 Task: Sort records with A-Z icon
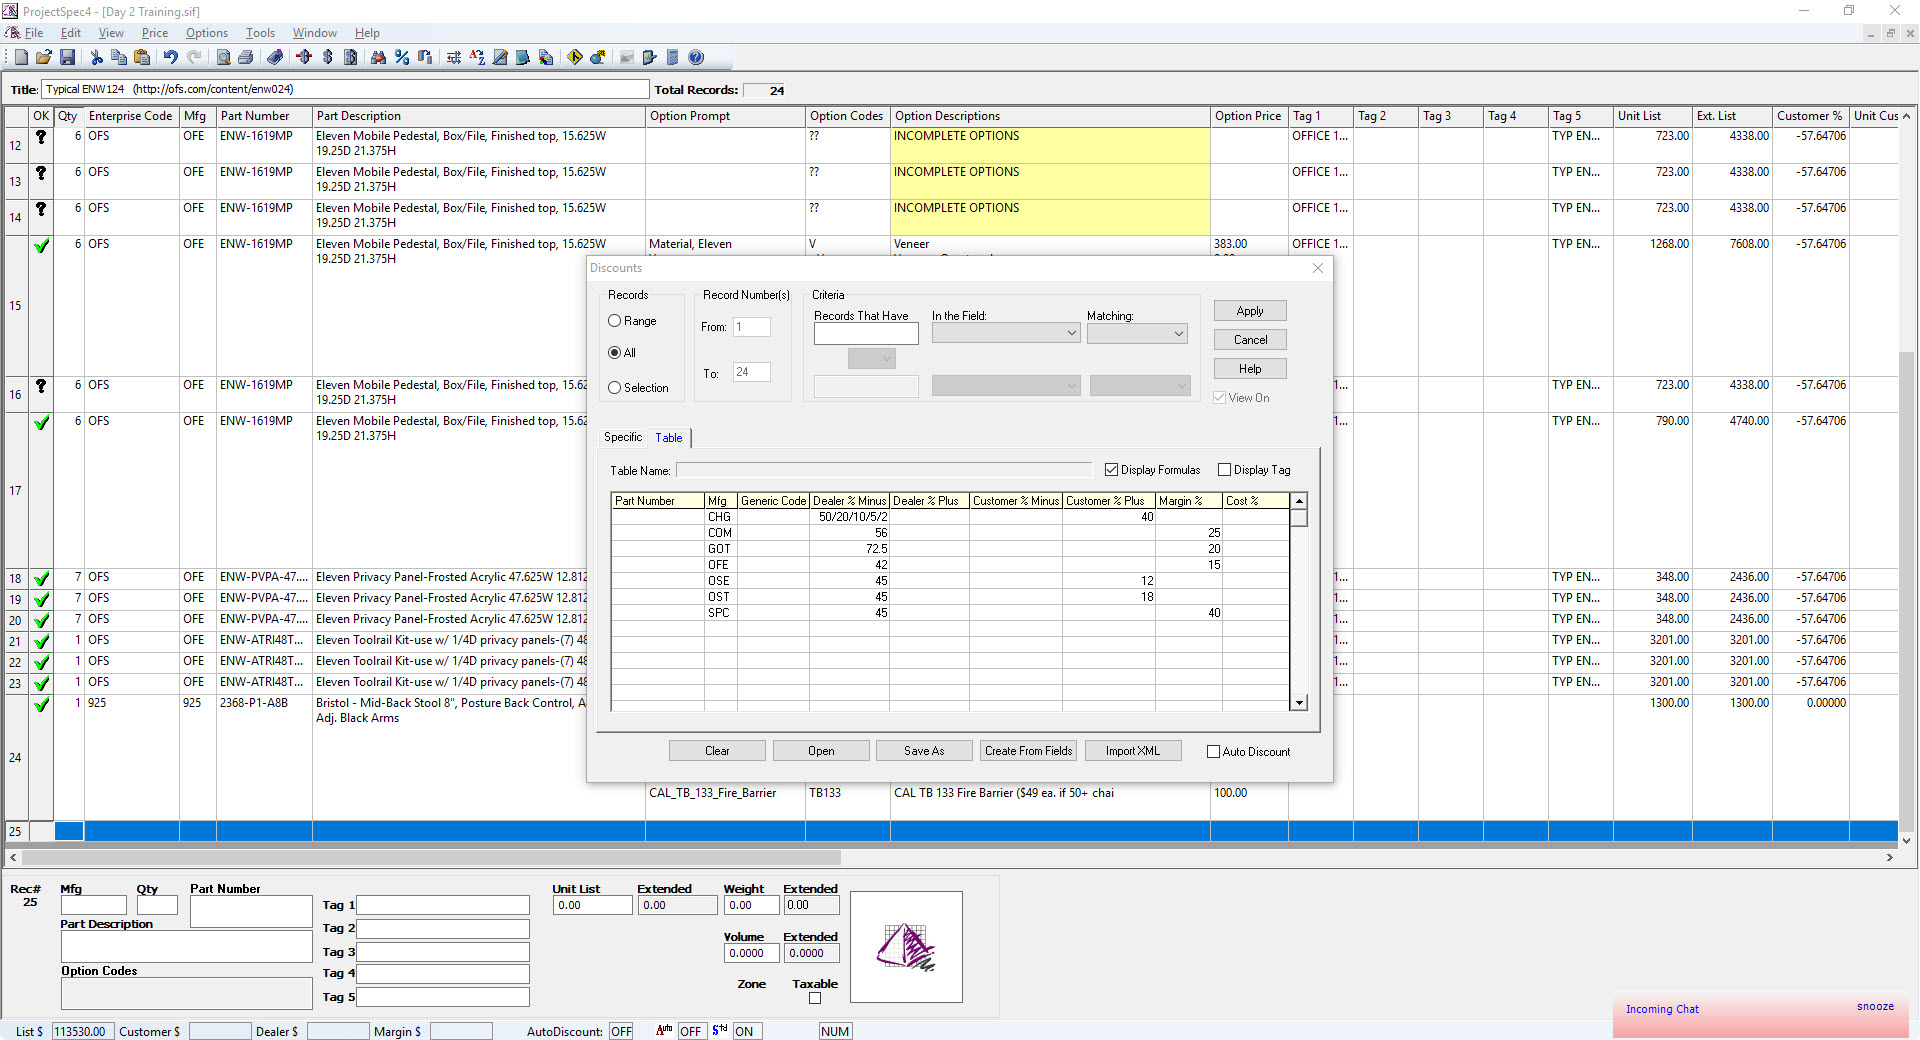pyautogui.click(x=477, y=57)
